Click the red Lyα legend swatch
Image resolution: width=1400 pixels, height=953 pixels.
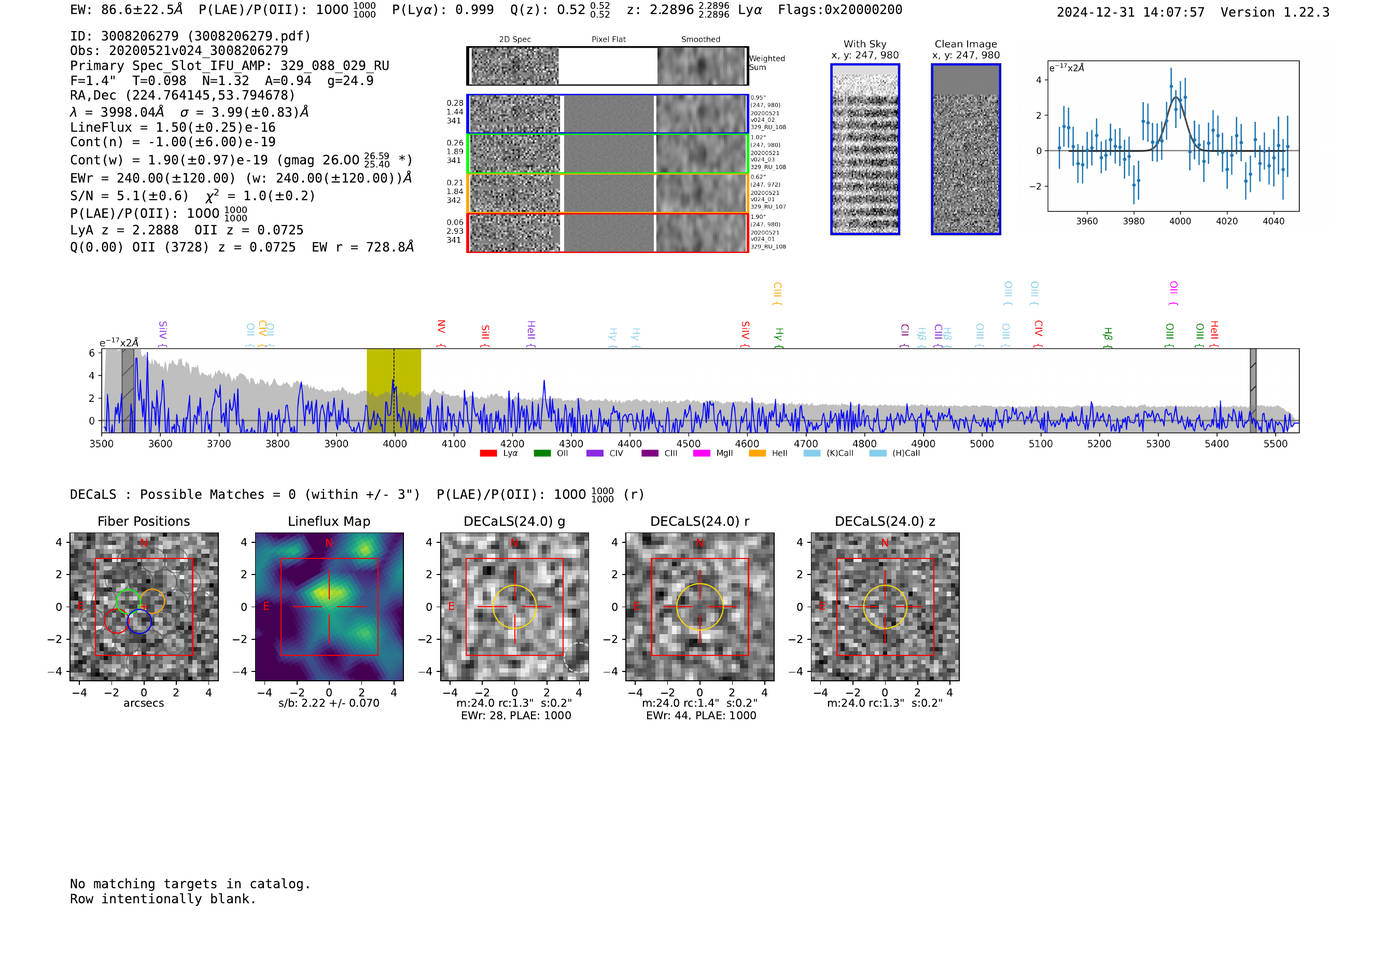(488, 453)
